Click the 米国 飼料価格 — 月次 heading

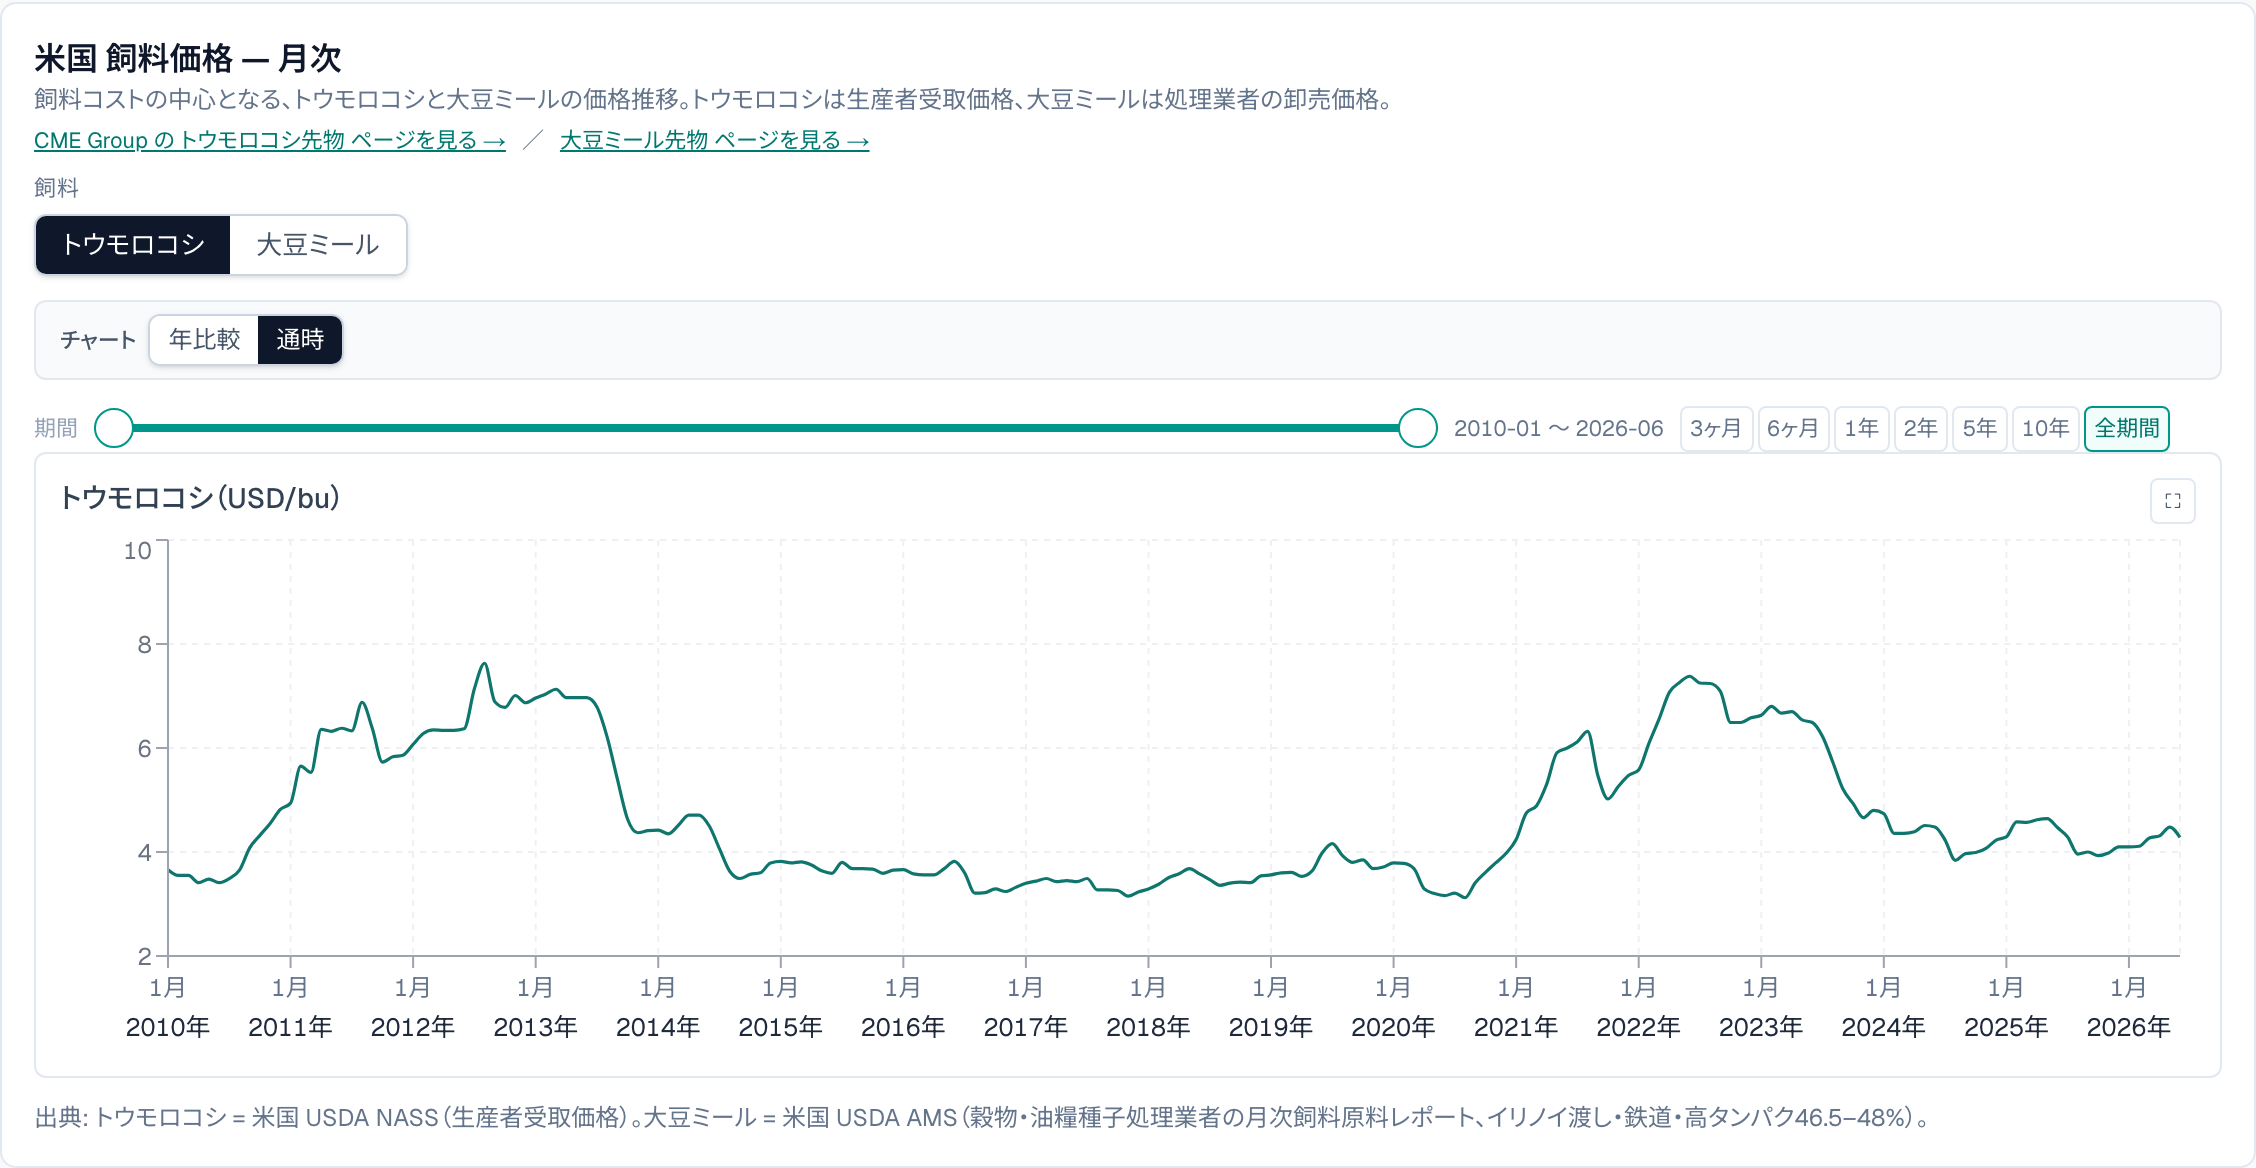pos(188,59)
